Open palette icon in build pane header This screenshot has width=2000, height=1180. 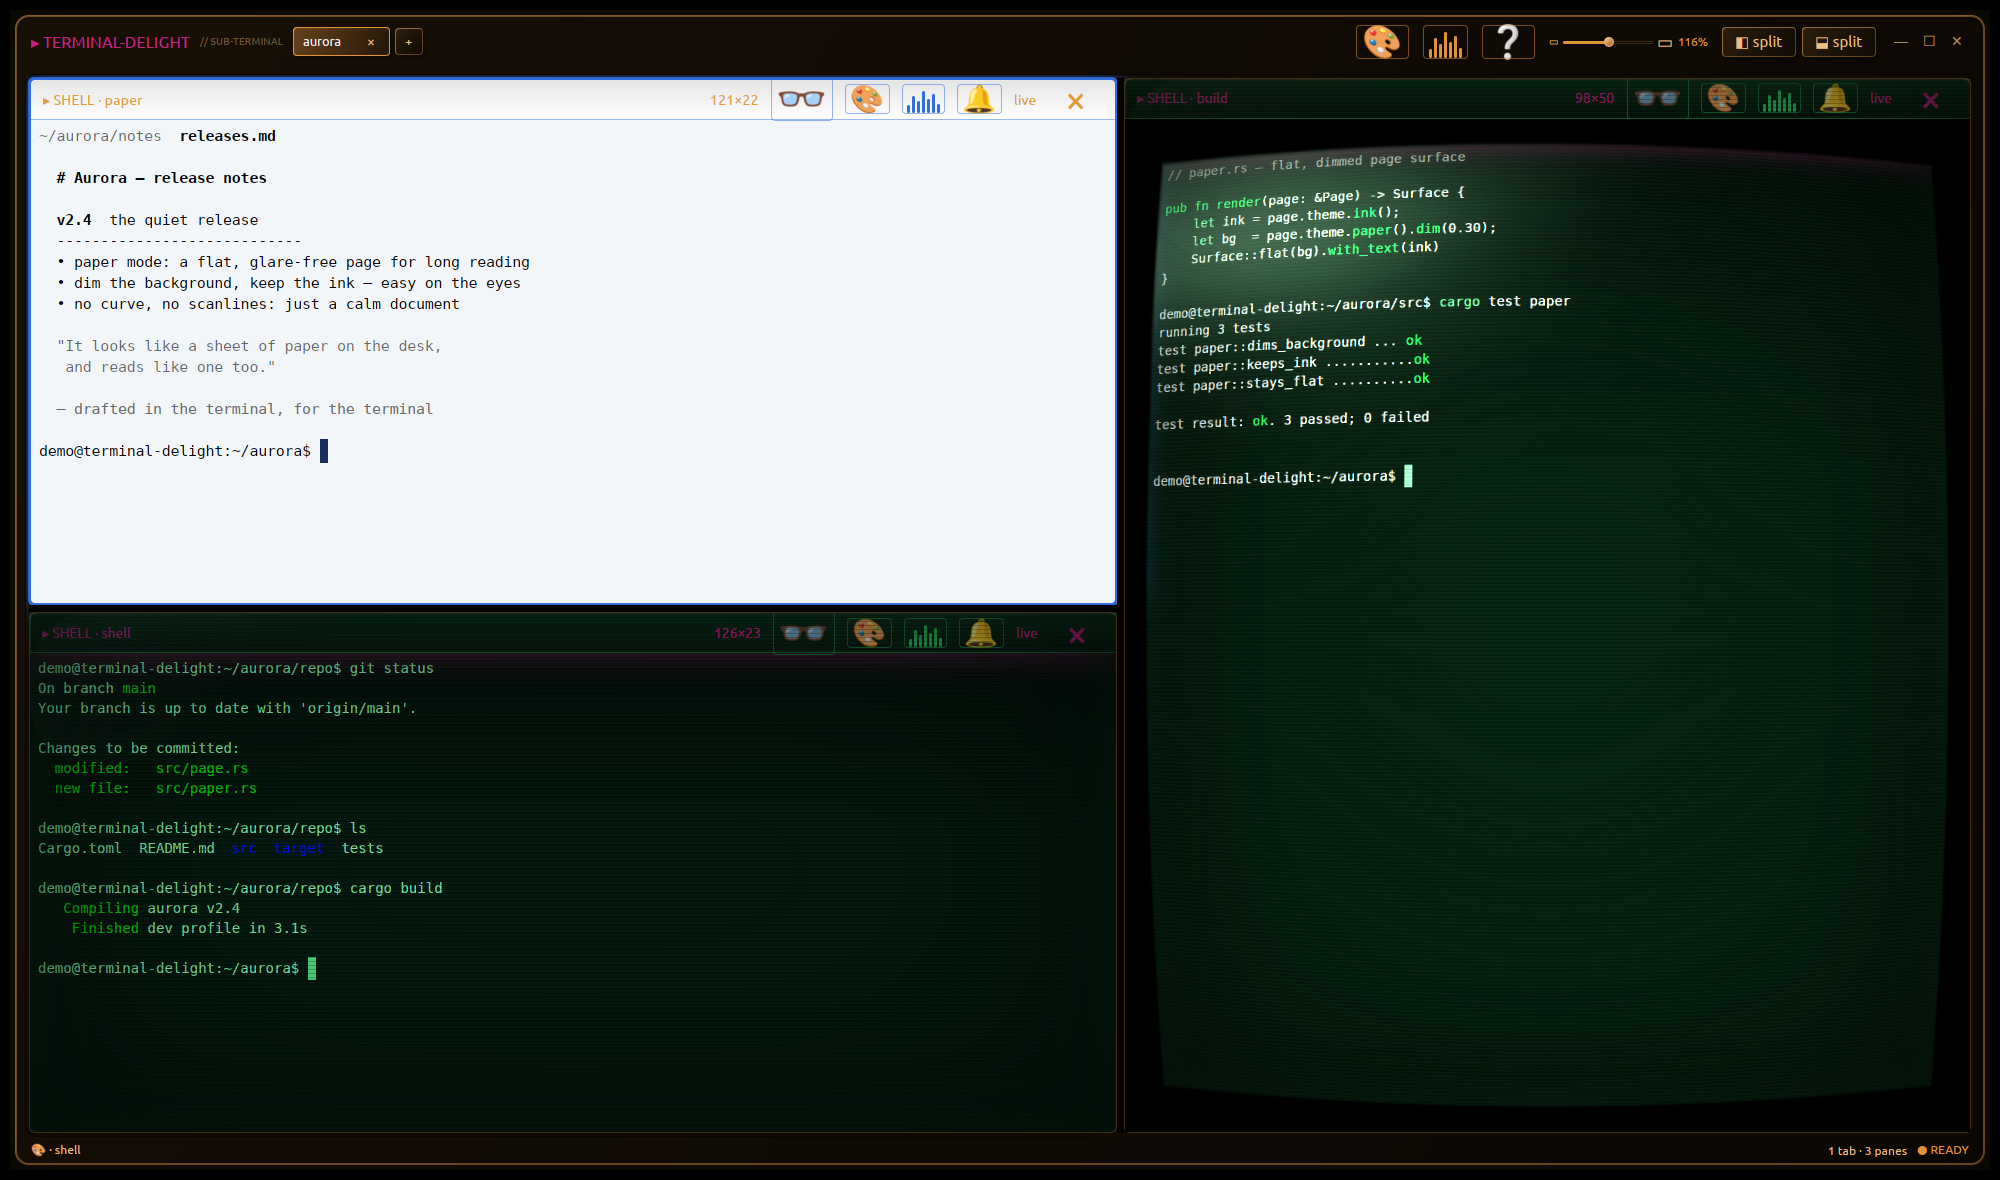1723,98
